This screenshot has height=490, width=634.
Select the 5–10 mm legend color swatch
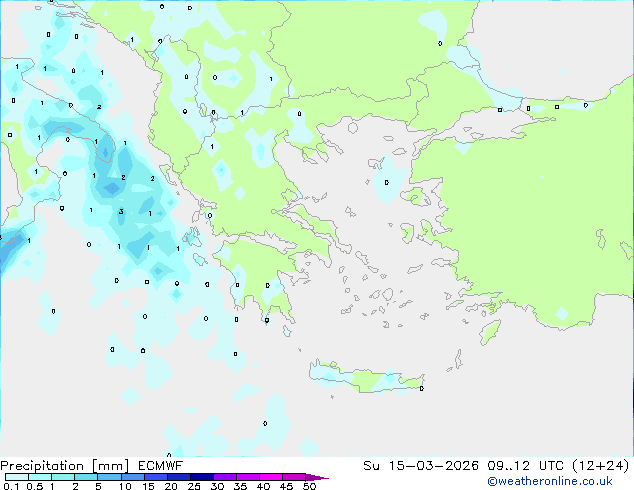coord(109,477)
